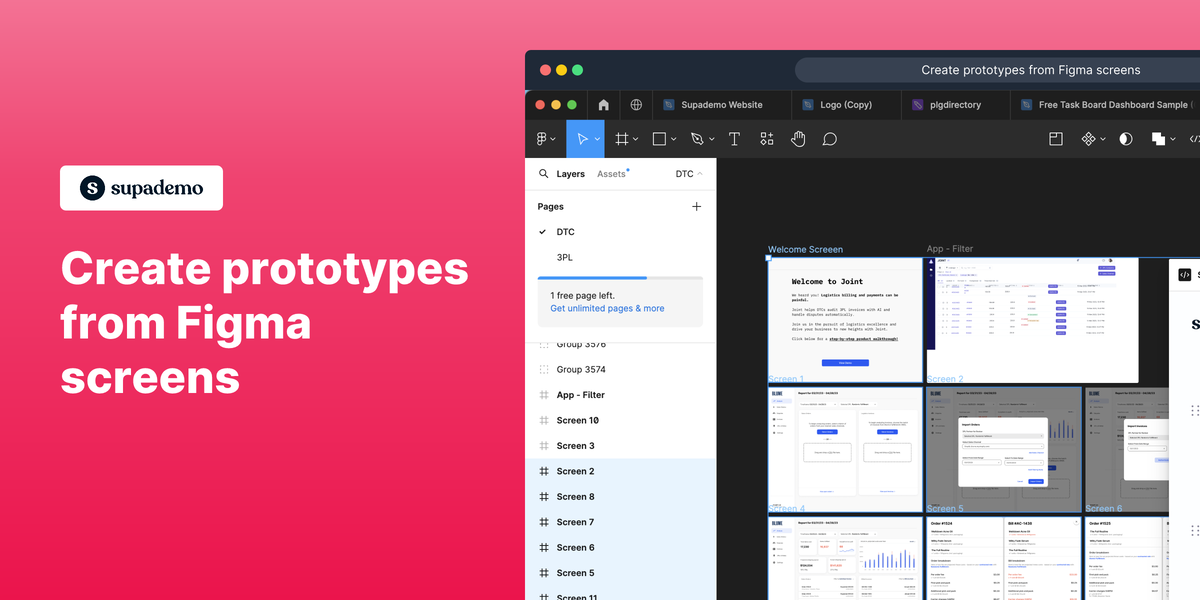Click the DTC page checkmark
Screen dimensions: 1200x600
(x=541, y=231)
